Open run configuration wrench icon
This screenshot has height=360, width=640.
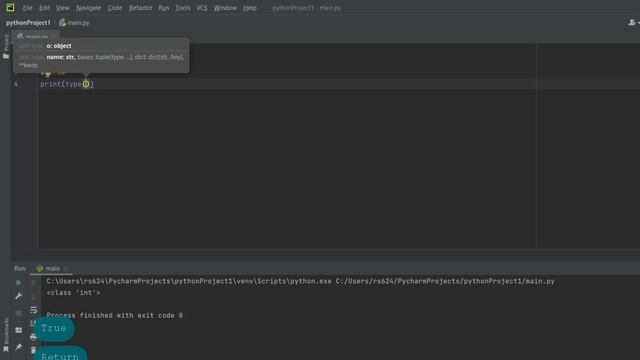click(18, 296)
